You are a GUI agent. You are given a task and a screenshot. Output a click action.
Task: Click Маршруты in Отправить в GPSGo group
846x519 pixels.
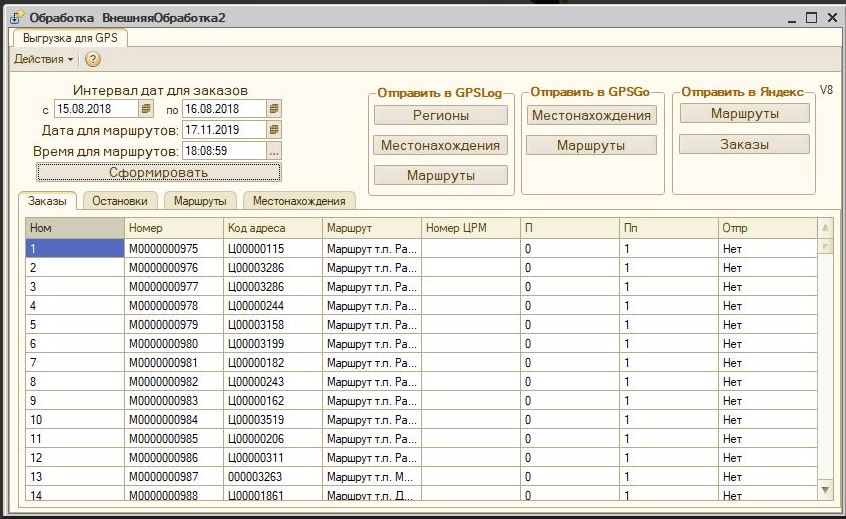tap(591, 145)
